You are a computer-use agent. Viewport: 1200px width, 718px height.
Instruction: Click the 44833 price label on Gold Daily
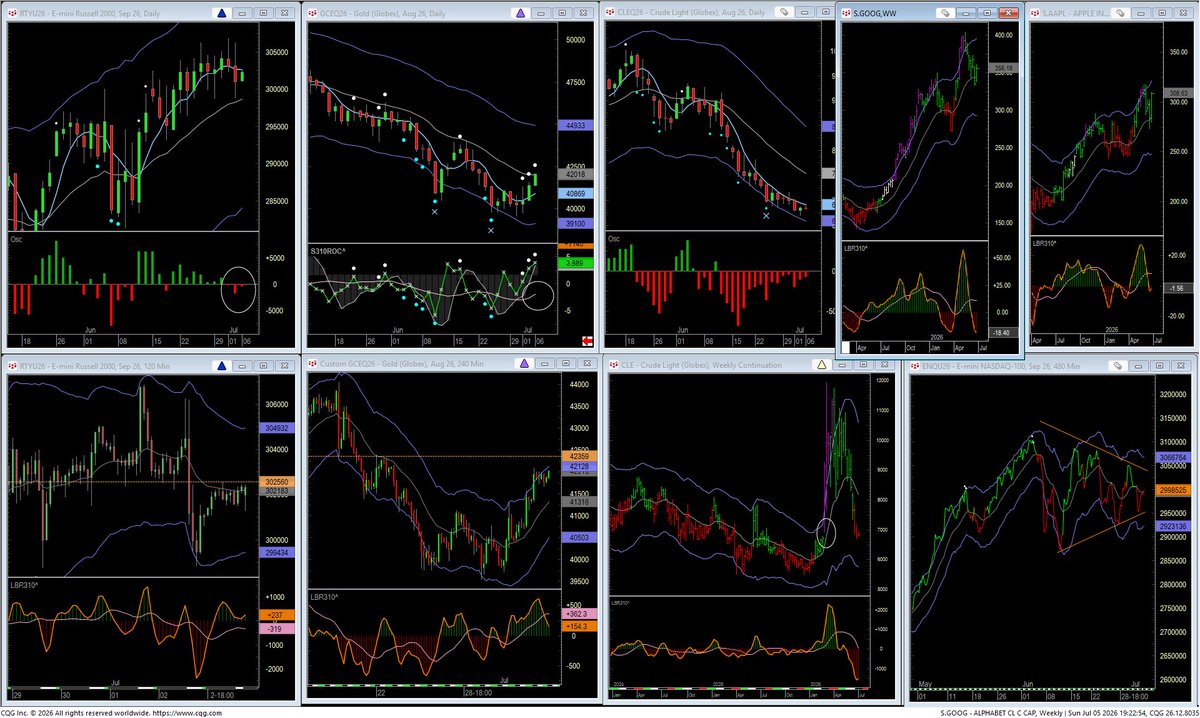(x=574, y=126)
